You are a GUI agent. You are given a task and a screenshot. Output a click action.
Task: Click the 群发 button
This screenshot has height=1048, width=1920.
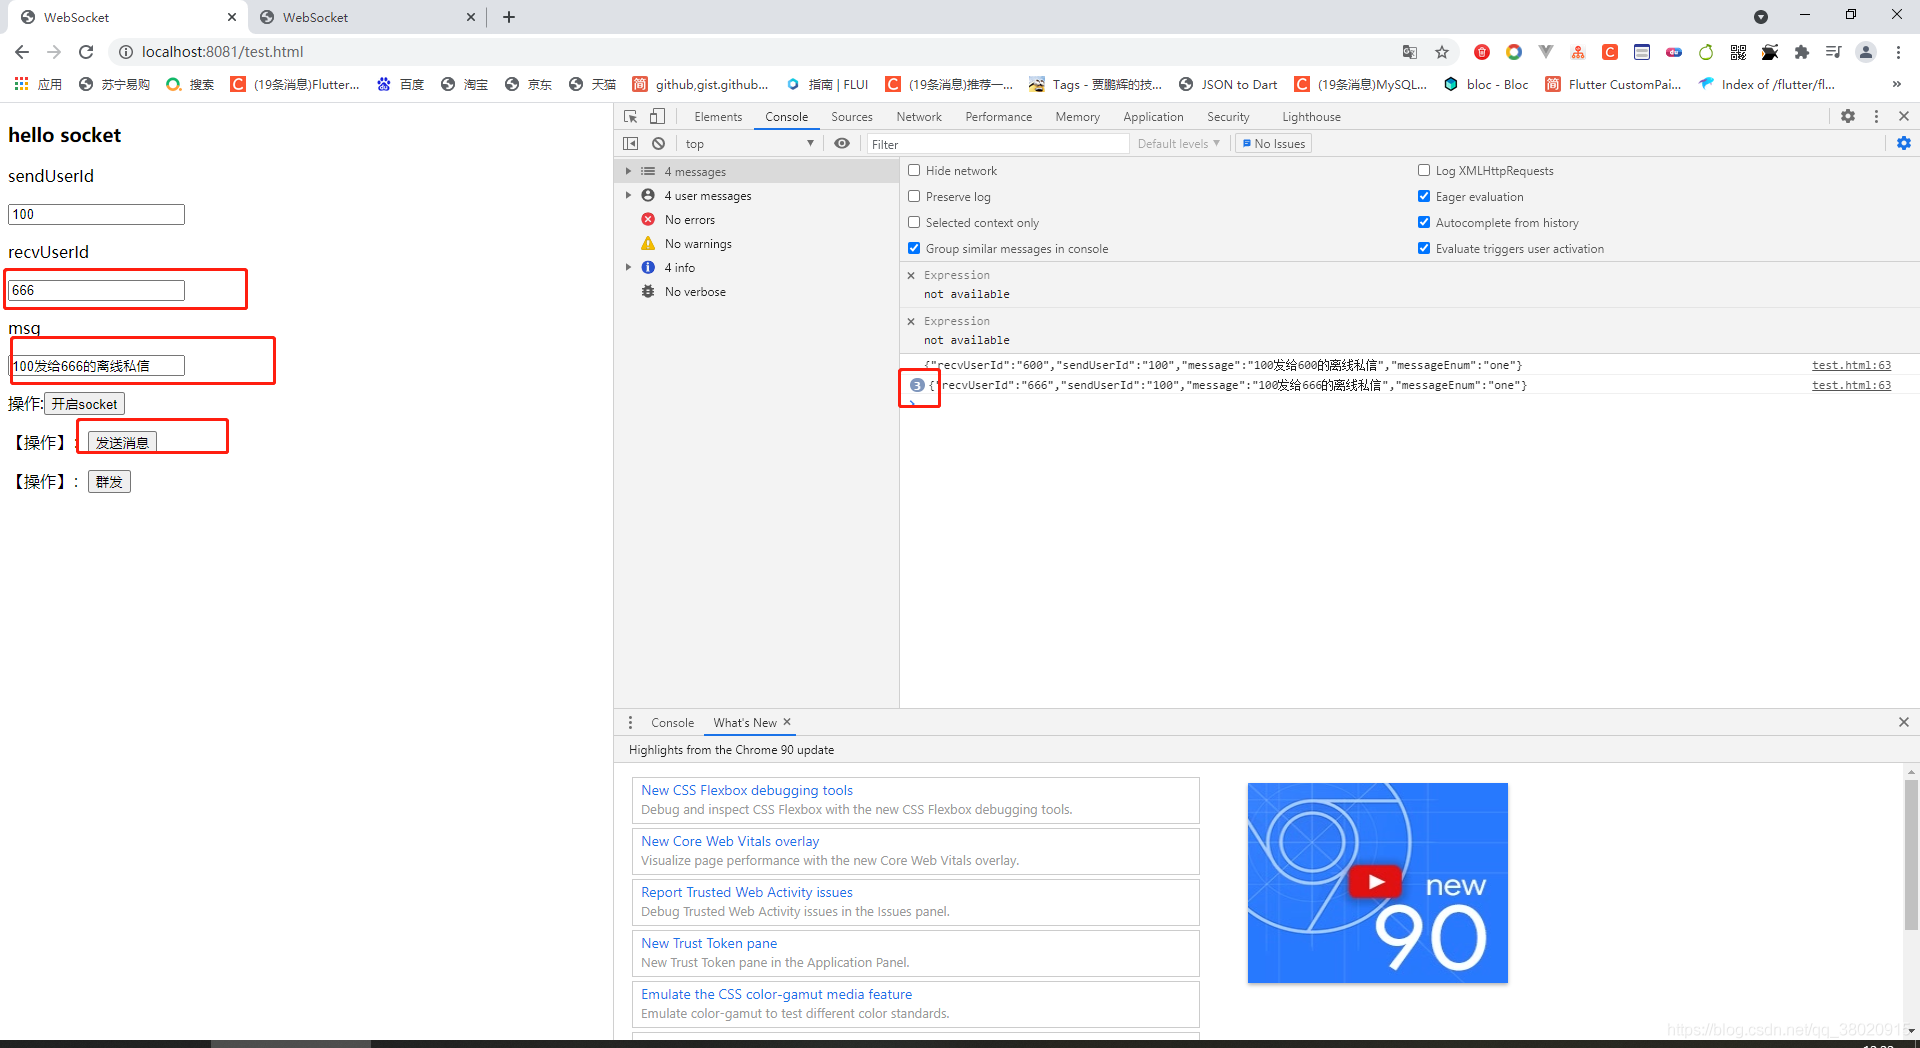tap(109, 482)
